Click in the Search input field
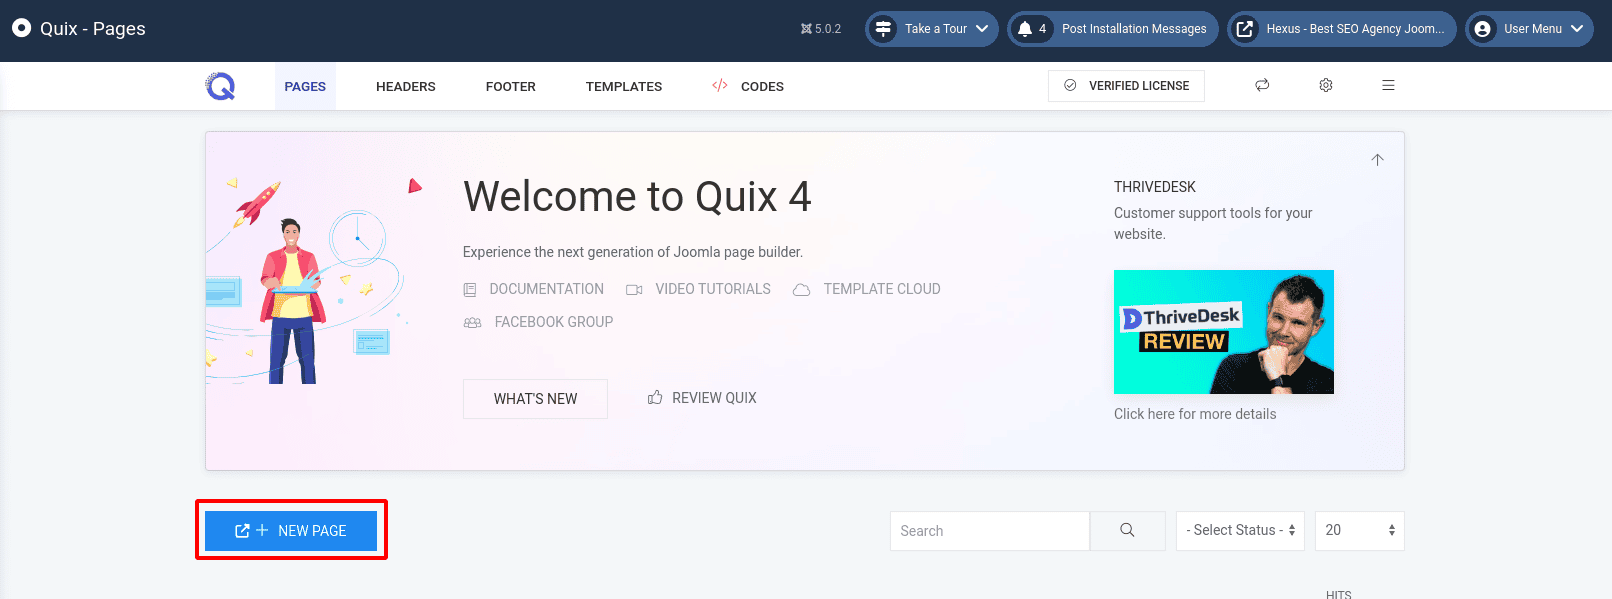The width and height of the screenshot is (1612, 599). [989, 531]
